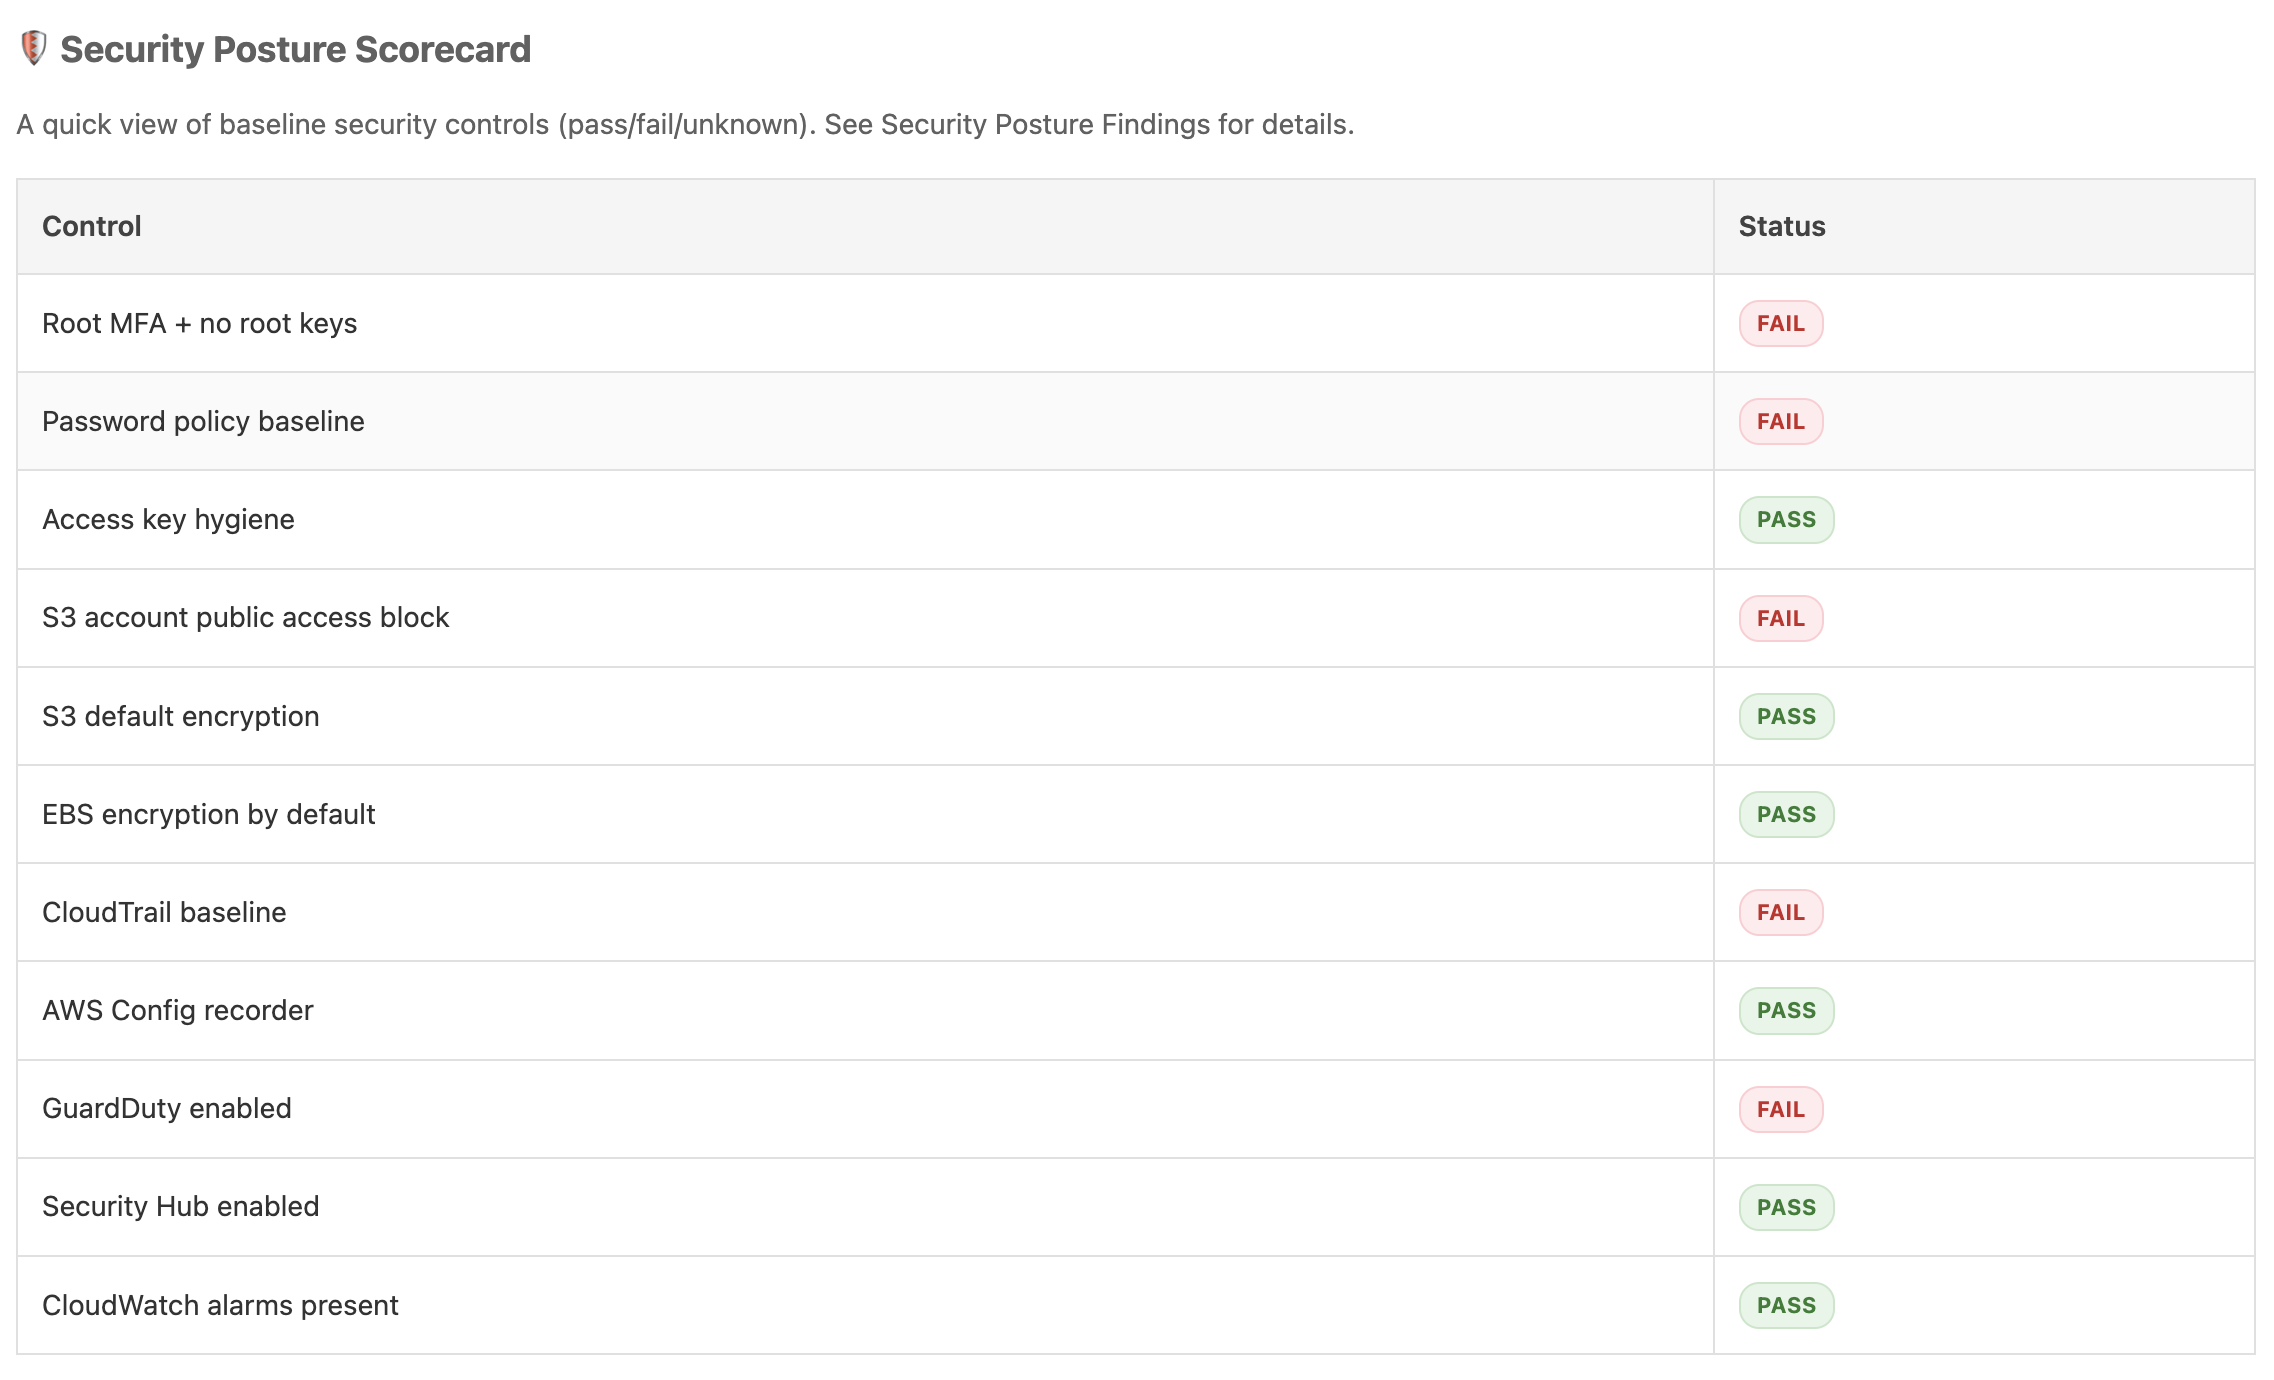2274x1380 pixels.
Task: Toggle the status for Password policy baseline
Action: click(x=1781, y=421)
